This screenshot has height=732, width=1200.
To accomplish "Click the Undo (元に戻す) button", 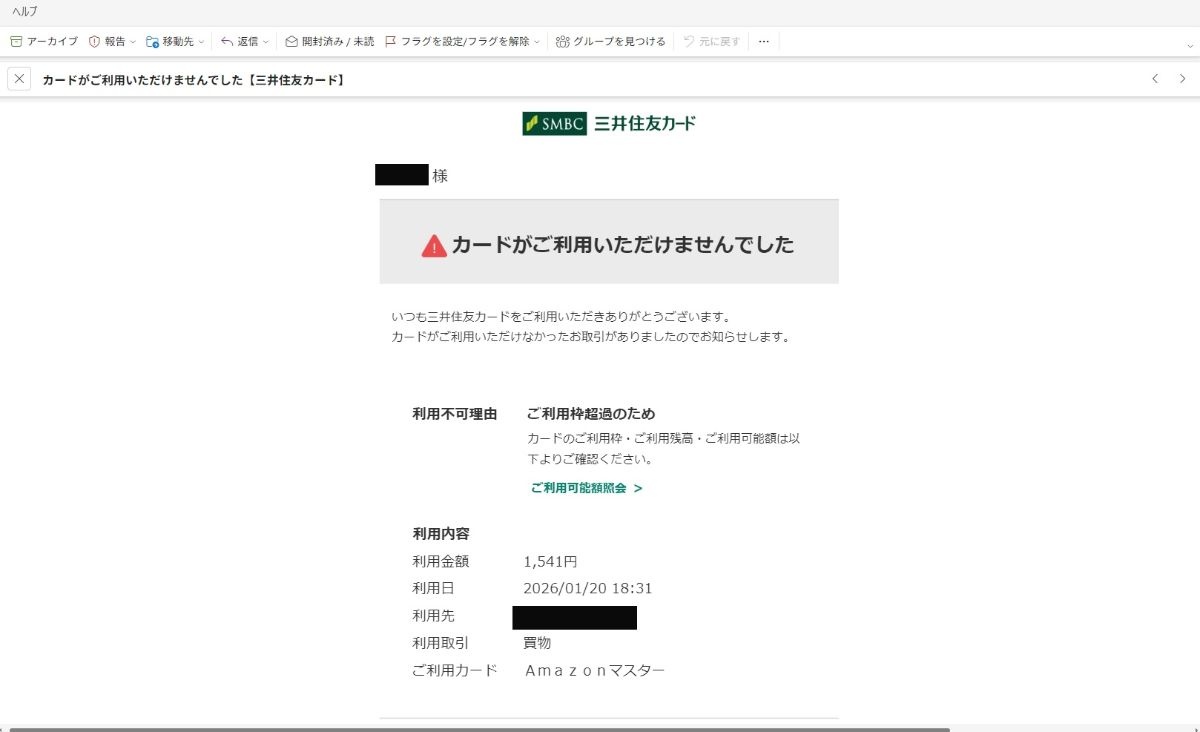I will pos(712,42).
